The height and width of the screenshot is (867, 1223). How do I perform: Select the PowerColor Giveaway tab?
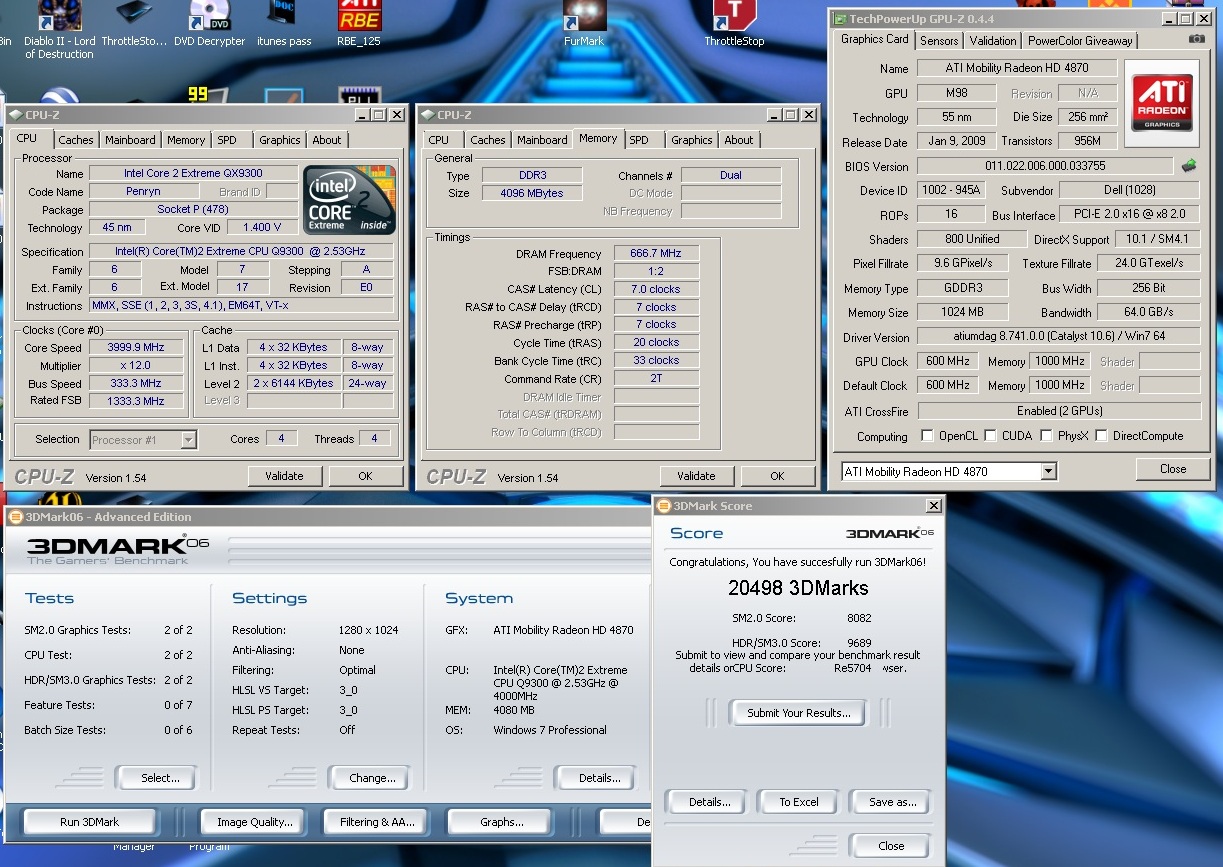[x=1080, y=41]
